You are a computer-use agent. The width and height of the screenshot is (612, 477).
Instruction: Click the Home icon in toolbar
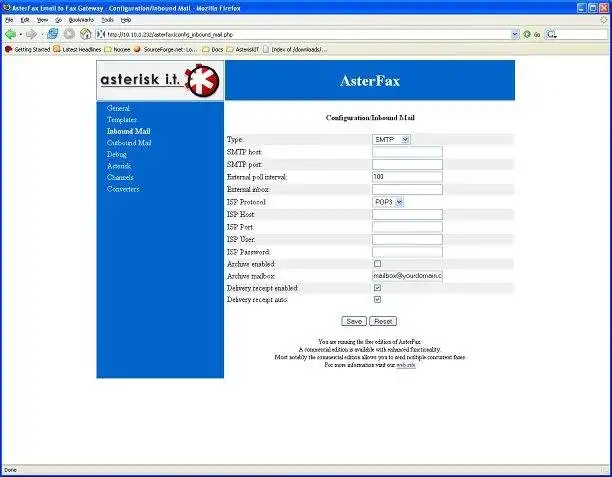pyautogui.click(x=85, y=34)
